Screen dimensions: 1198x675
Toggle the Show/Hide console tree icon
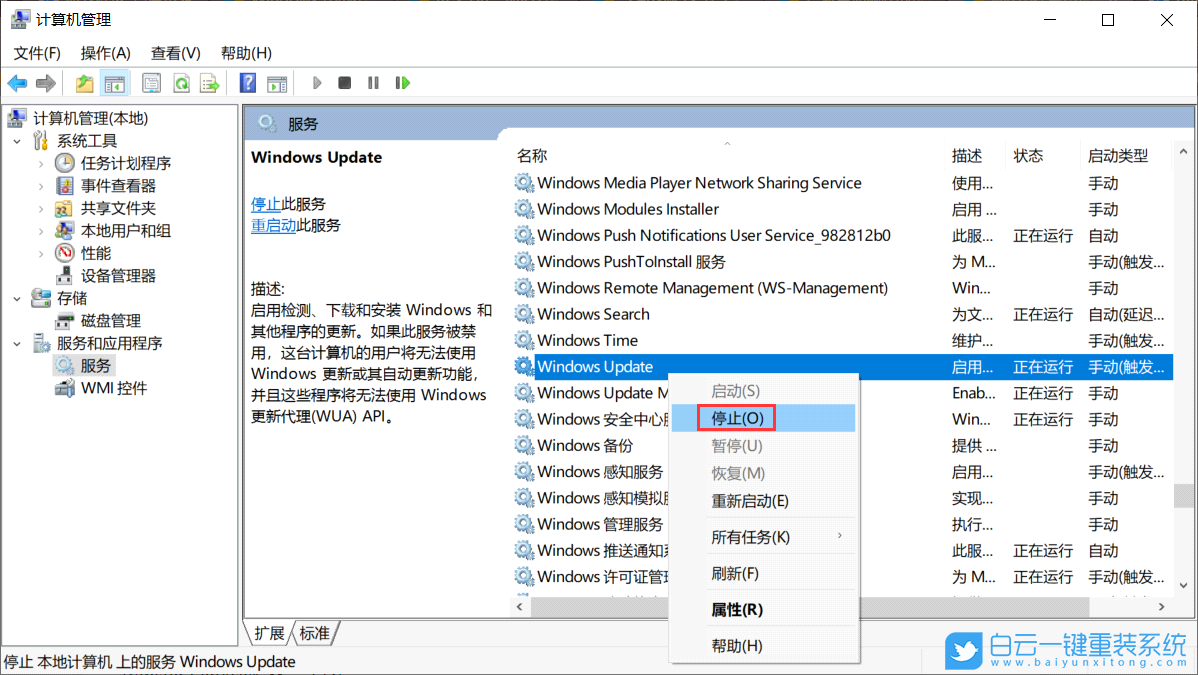pyautogui.click(x=116, y=83)
